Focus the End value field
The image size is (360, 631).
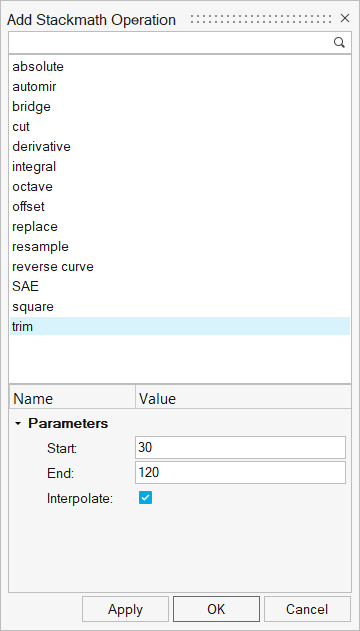click(240, 472)
